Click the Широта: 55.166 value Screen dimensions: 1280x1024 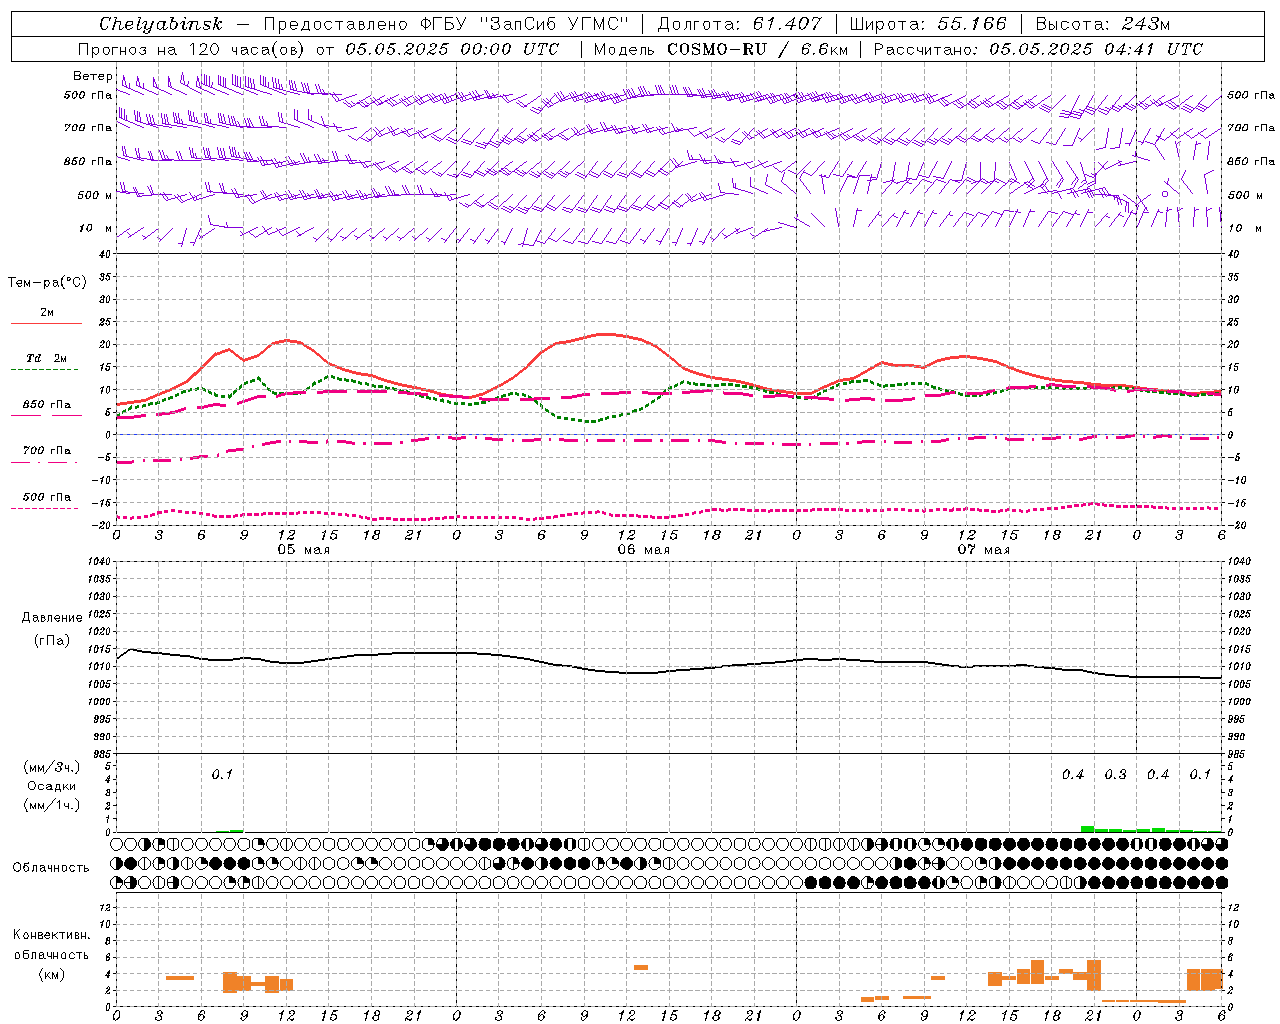(x=928, y=24)
